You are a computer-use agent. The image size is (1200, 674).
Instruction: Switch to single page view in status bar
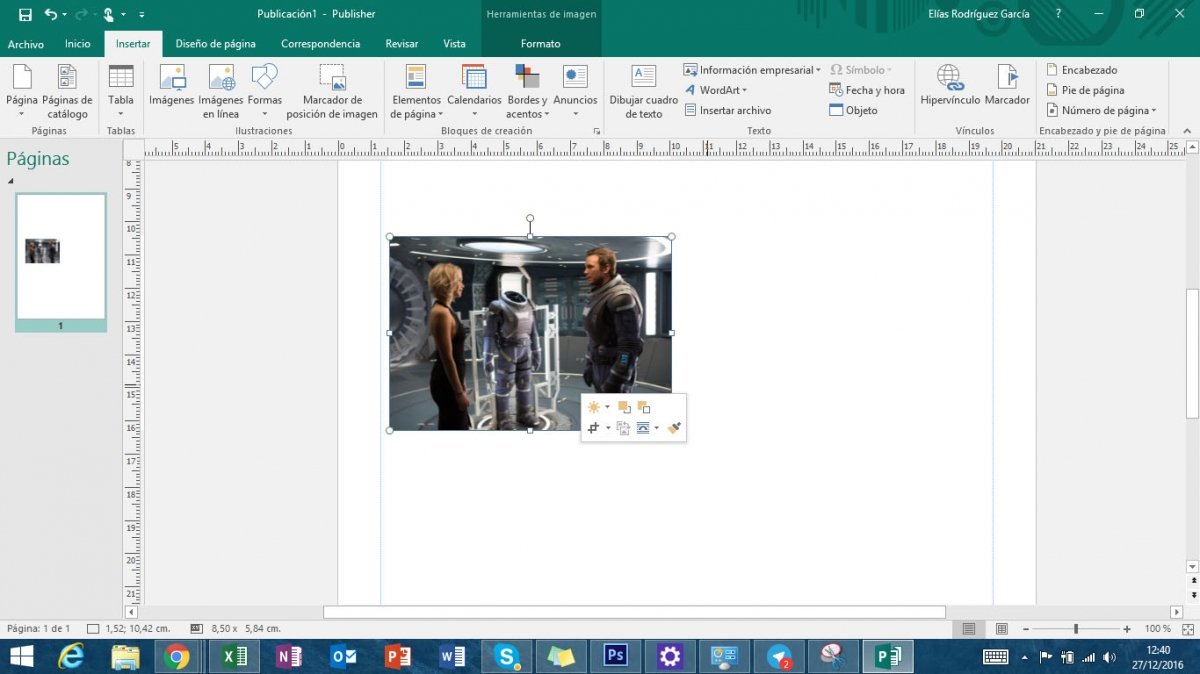point(968,629)
